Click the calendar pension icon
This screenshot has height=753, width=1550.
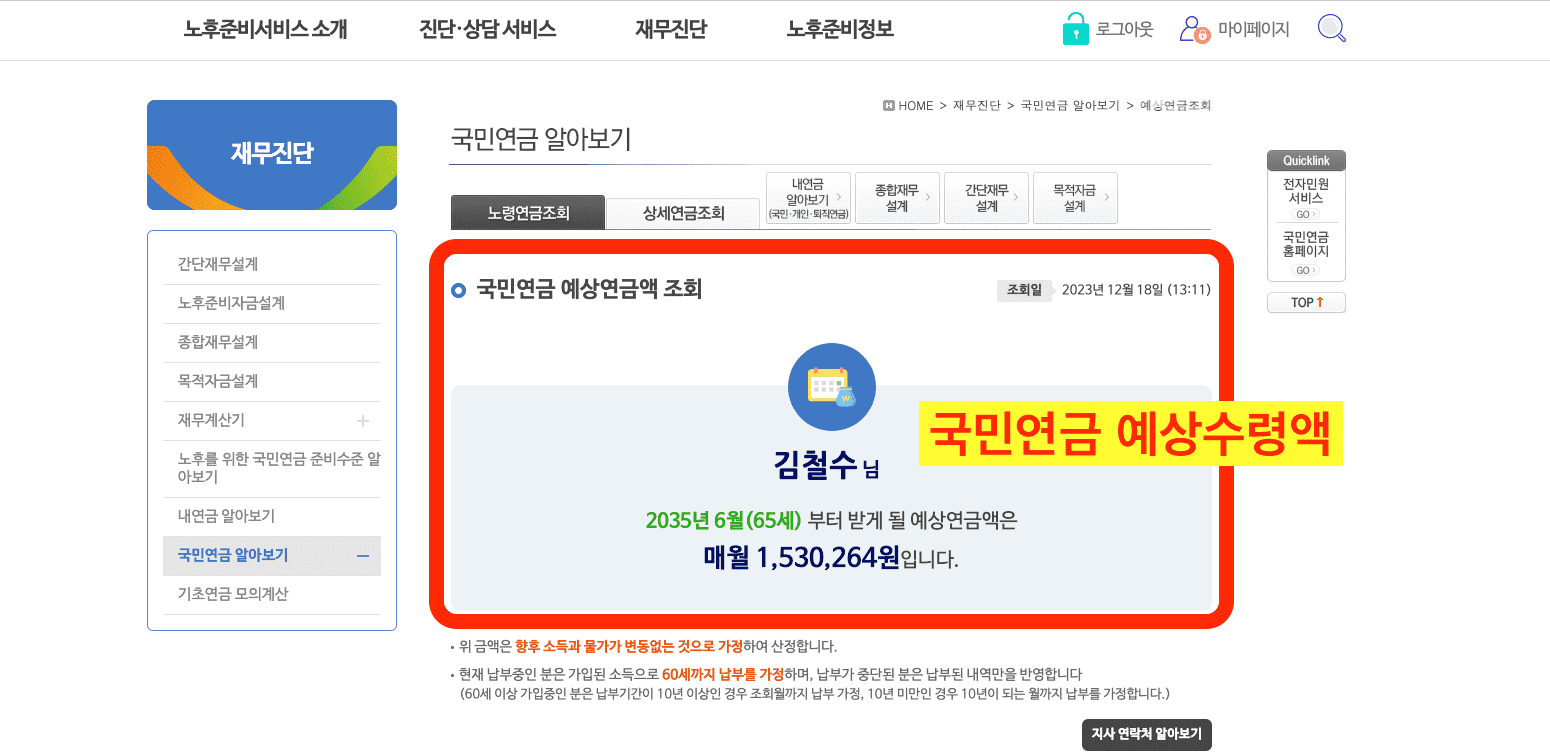832,387
